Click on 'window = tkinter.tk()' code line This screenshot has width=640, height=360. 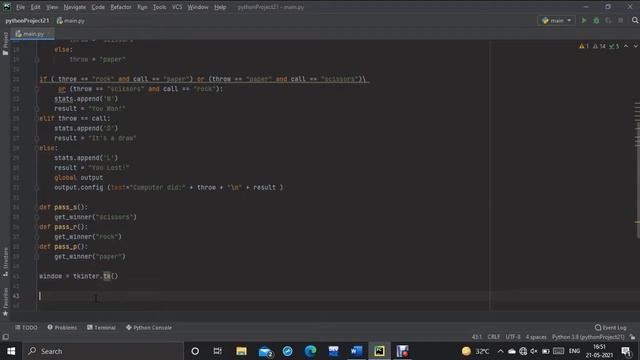tap(78, 276)
